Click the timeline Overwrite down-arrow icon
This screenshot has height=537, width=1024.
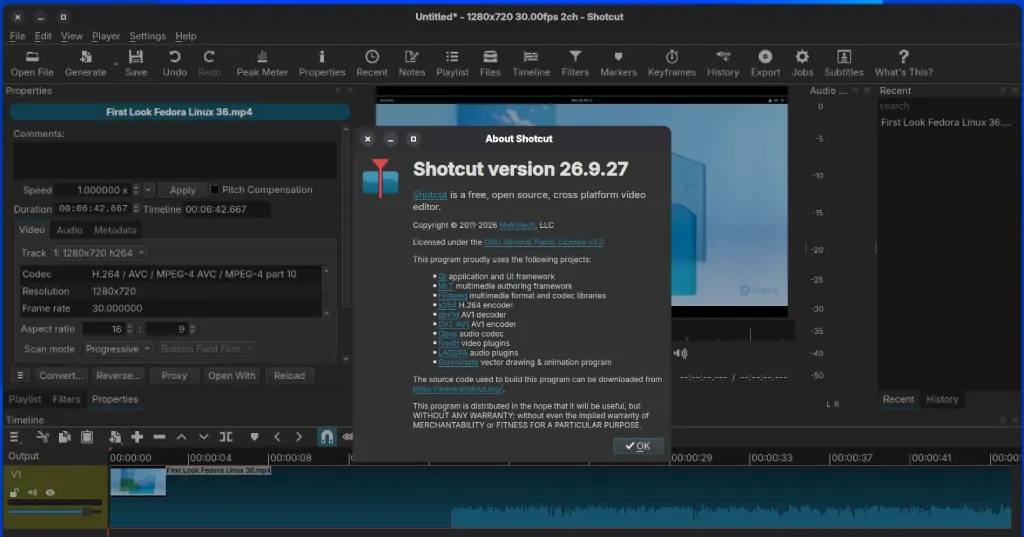coord(204,437)
